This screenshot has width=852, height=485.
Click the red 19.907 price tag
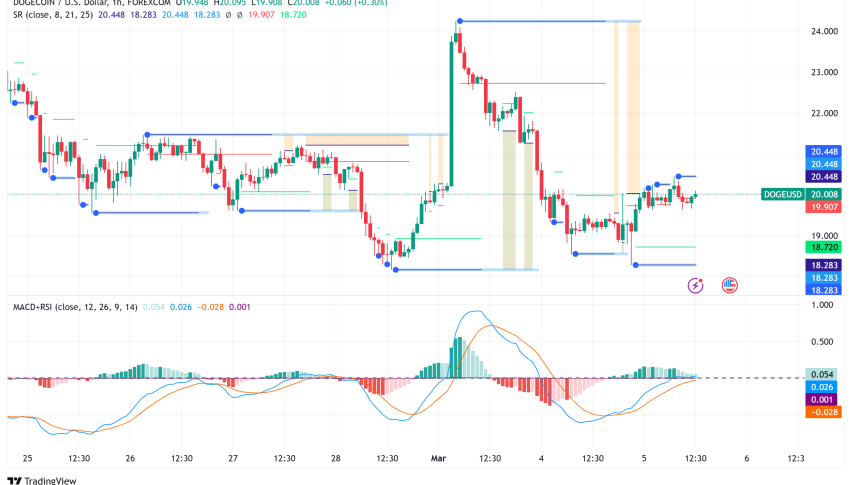pyautogui.click(x=824, y=207)
